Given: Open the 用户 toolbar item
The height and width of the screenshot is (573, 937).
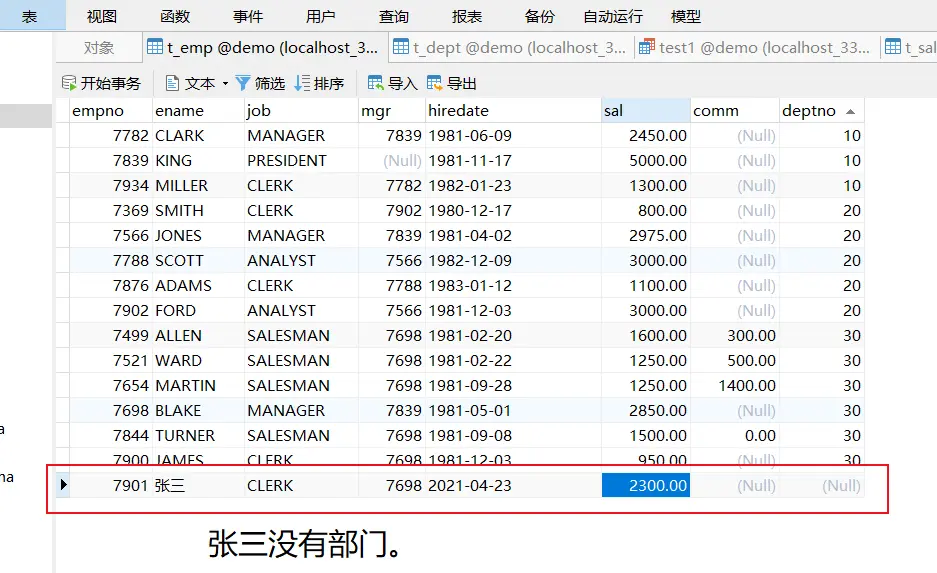Looking at the screenshot, I should [x=320, y=16].
